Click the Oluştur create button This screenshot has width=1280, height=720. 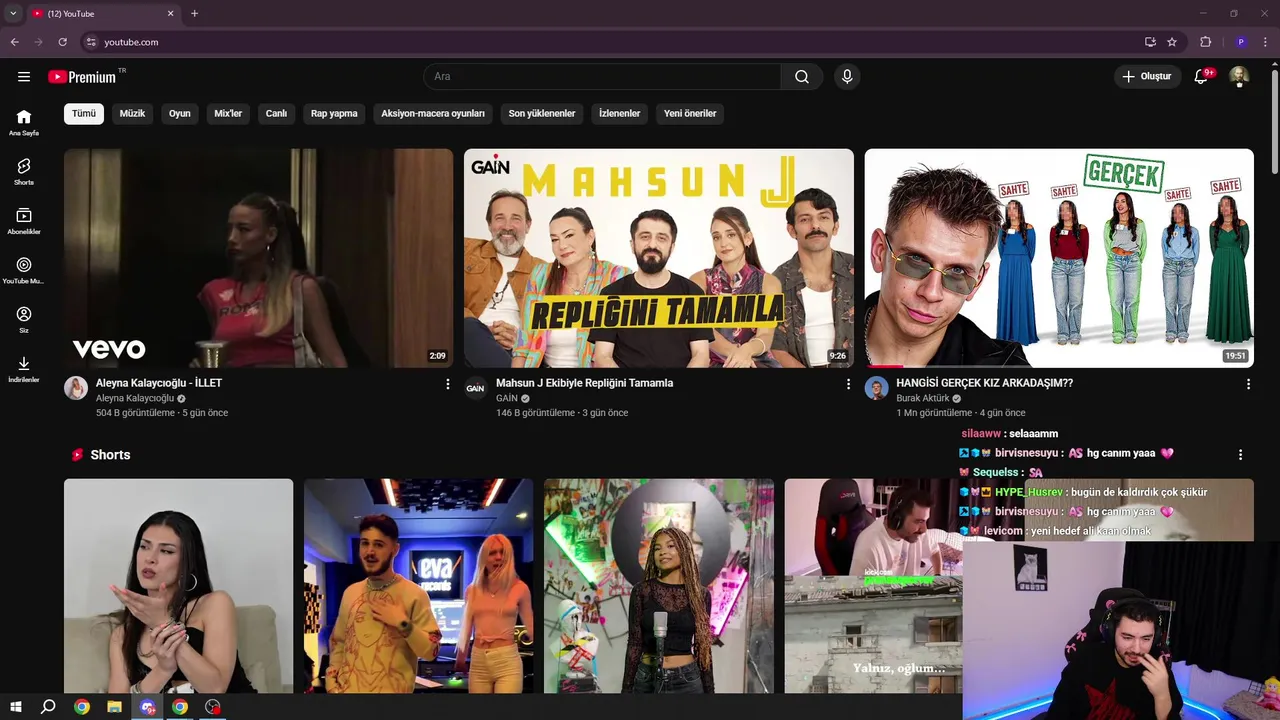(1146, 77)
